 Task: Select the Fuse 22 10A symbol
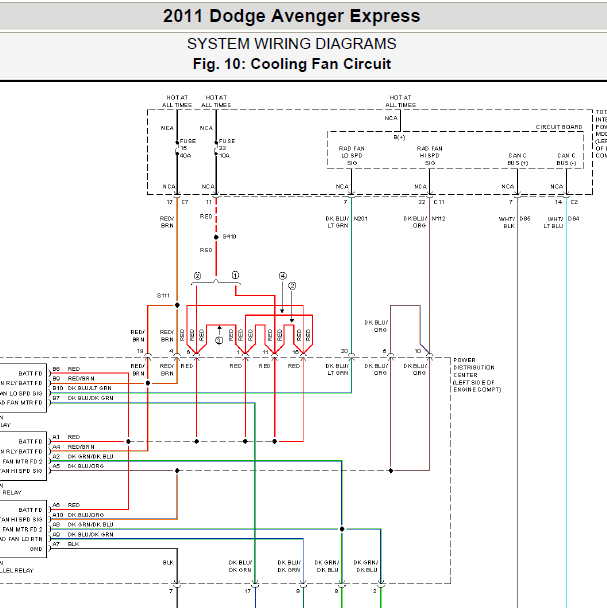click(x=216, y=148)
